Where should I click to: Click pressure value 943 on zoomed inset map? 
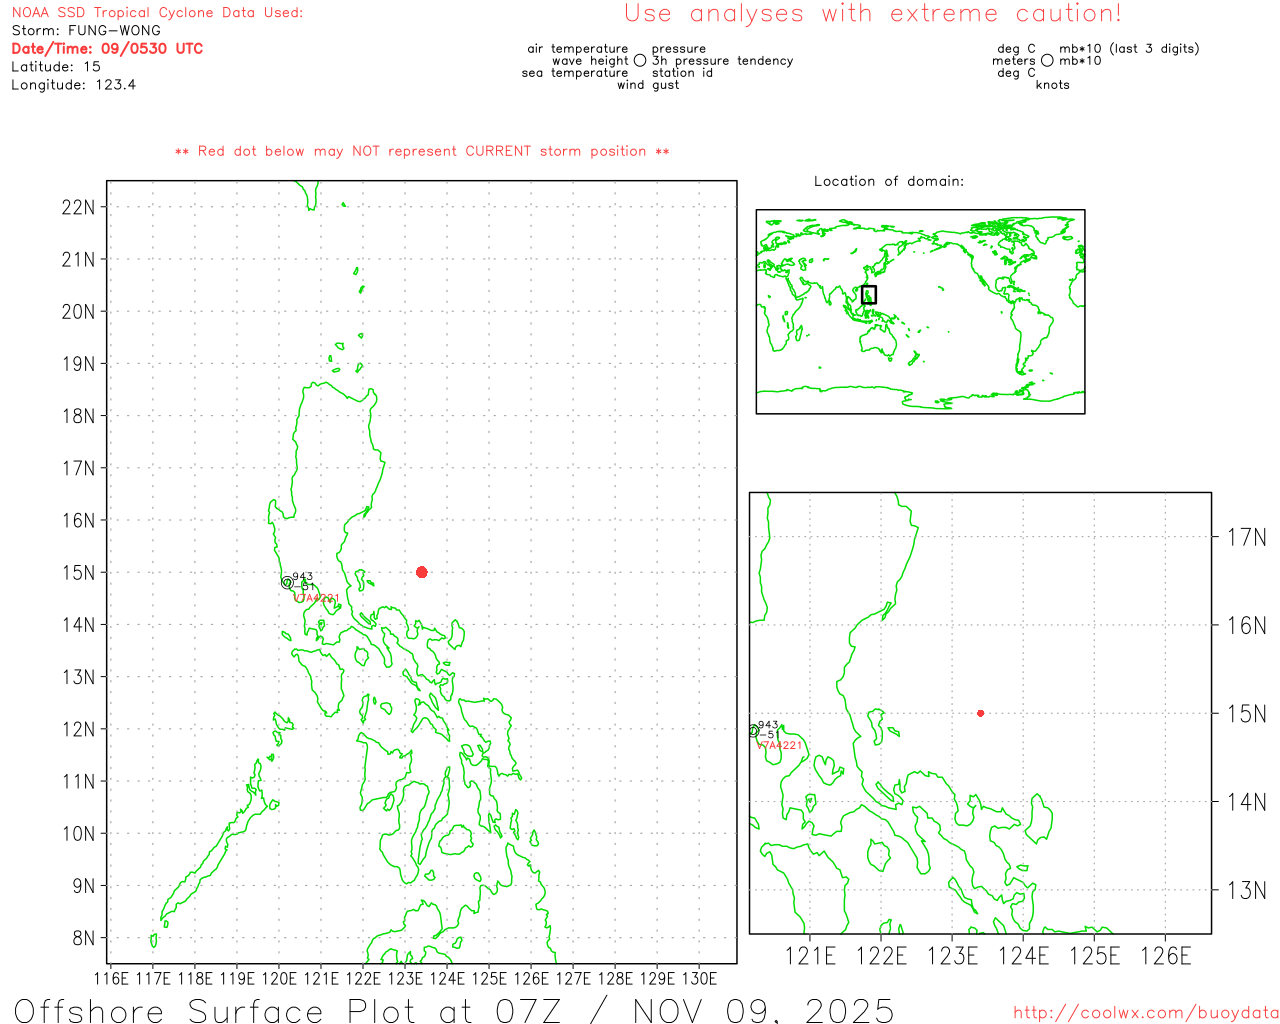(768, 725)
